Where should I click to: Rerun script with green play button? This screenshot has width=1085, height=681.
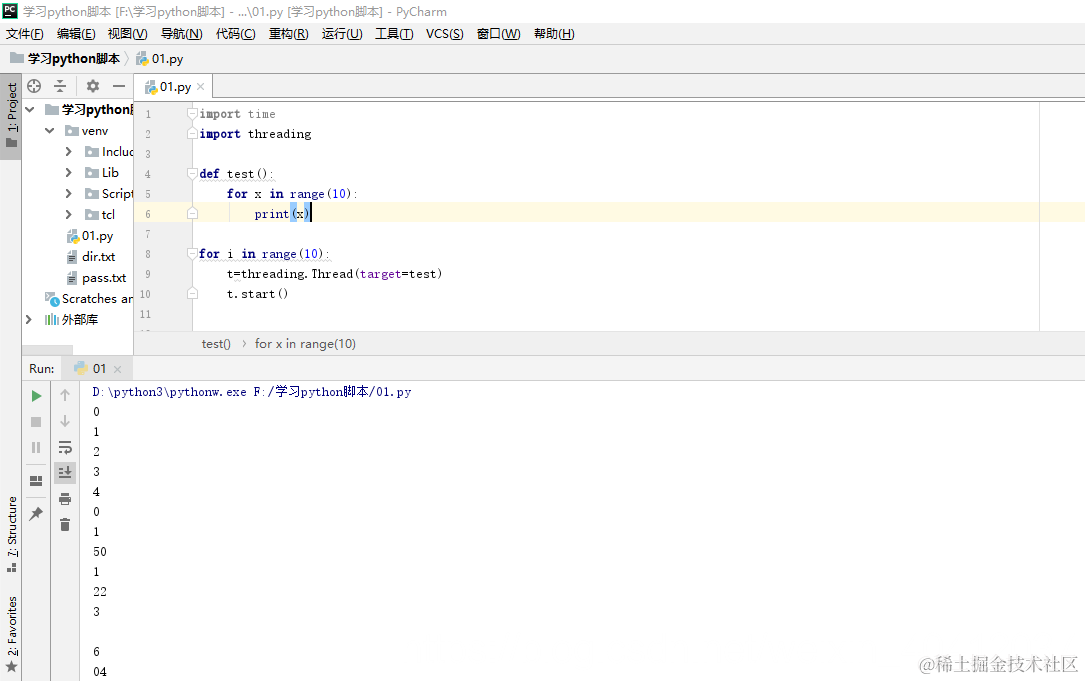pyautogui.click(x=36, y=396)
